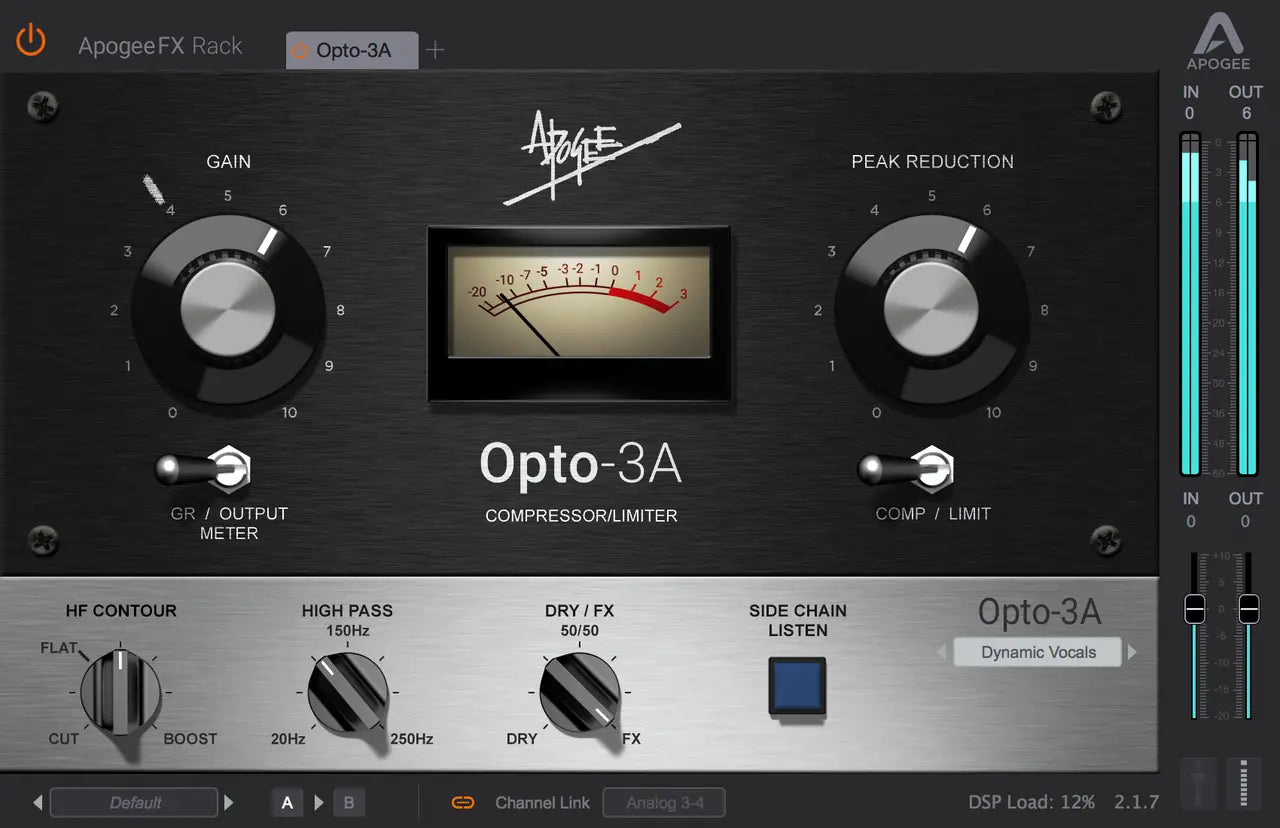The width and height of the screenshot is (1280, 828).
Task: Turn the HIGH PASS filter knob
Action: pyautogui.click(x=348, y=692)
